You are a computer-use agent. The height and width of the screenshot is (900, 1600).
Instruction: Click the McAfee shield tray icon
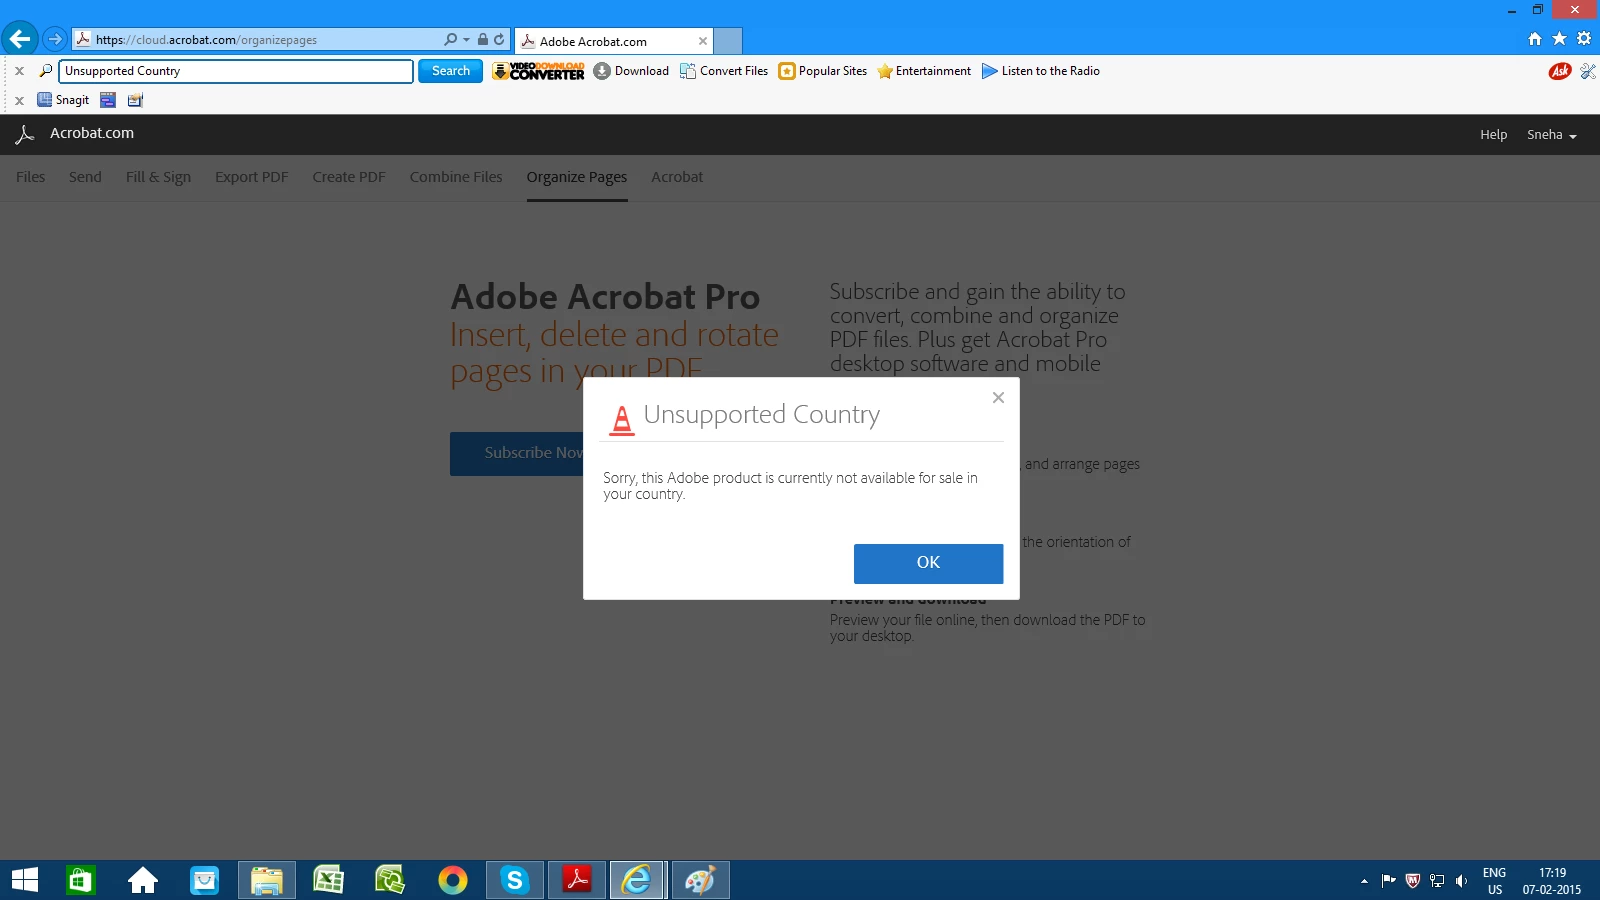[1413, 881]
